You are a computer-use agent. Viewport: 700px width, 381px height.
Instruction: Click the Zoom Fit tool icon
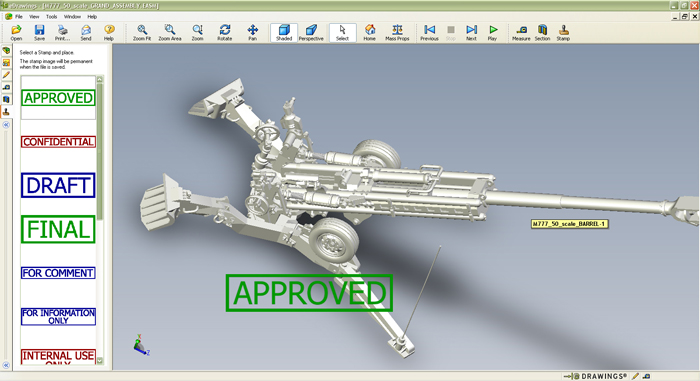(x=142, y=33)
